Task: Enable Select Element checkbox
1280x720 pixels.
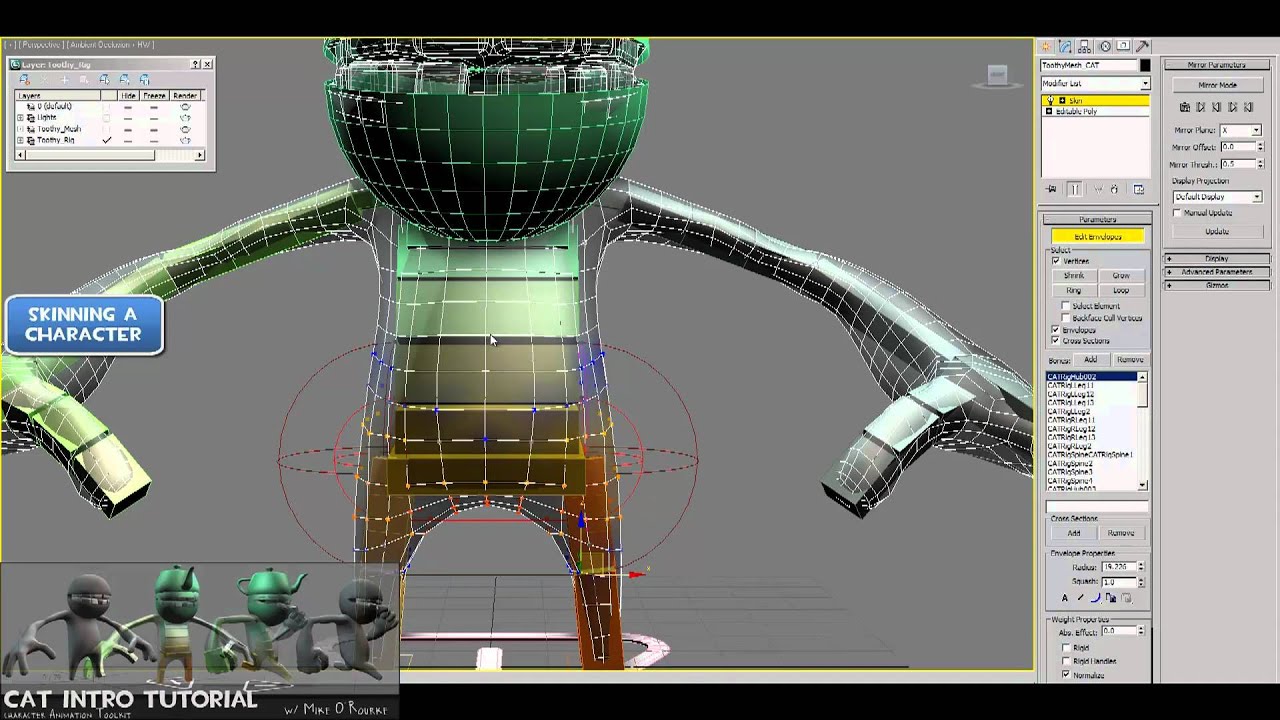Action: point(1066,306)
